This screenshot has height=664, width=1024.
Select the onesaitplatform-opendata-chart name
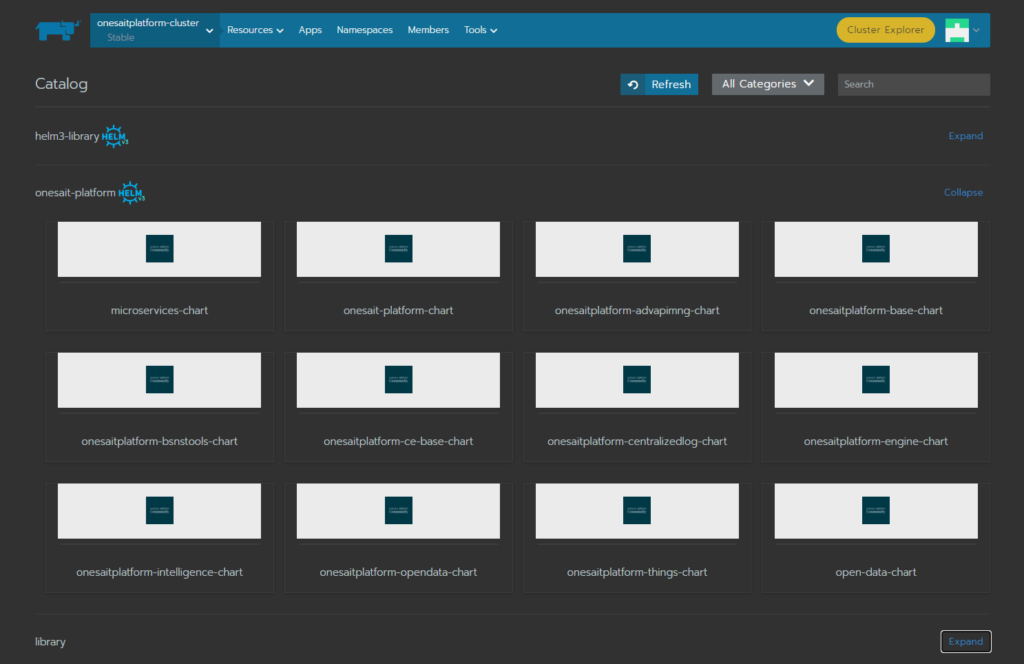click(398, 573)
